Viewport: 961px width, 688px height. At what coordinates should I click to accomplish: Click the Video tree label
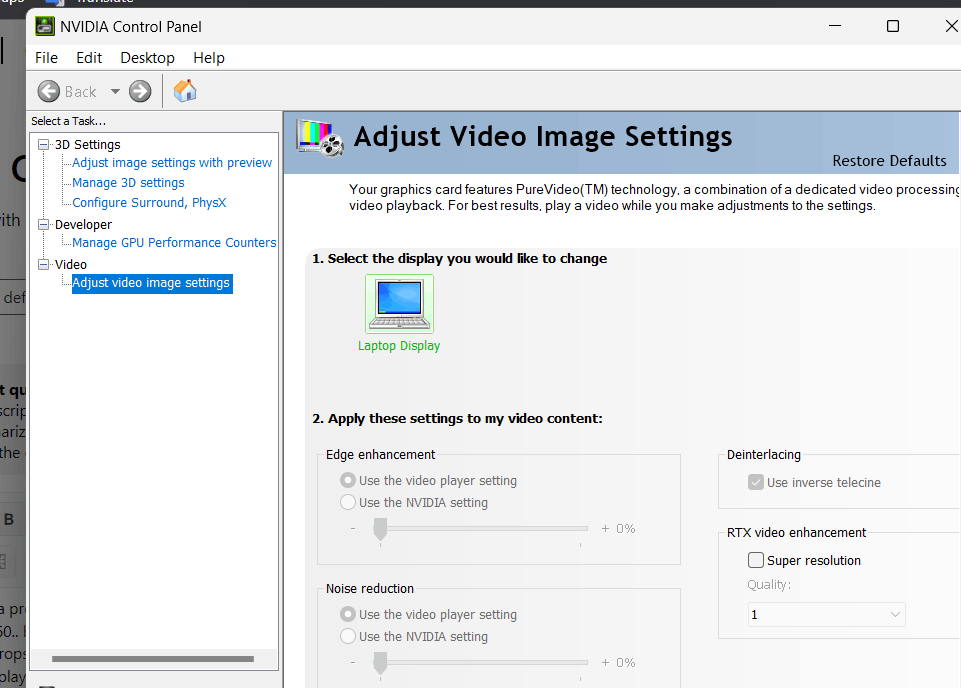click(71, 264)
